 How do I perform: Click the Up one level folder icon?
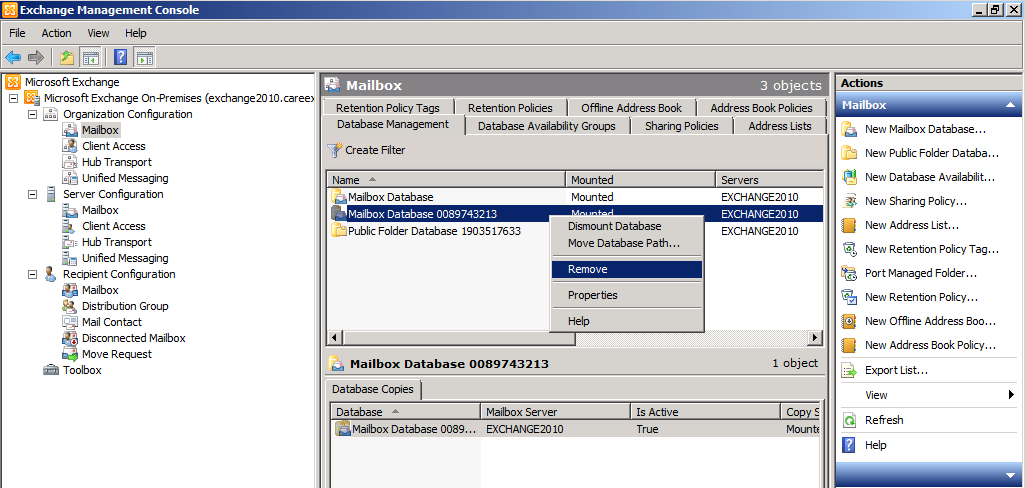coord(67,58)
